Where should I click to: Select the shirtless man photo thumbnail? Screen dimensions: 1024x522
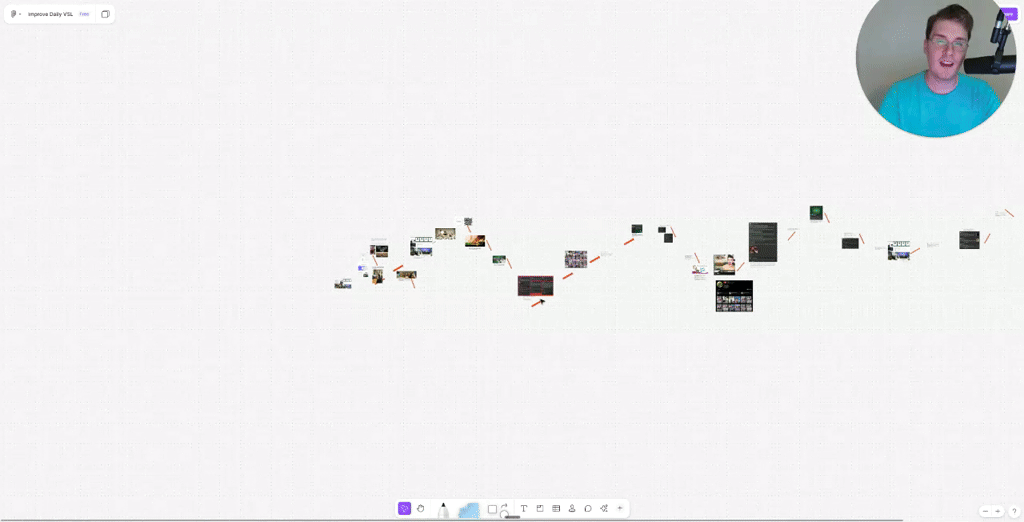[x=724, y=265]
